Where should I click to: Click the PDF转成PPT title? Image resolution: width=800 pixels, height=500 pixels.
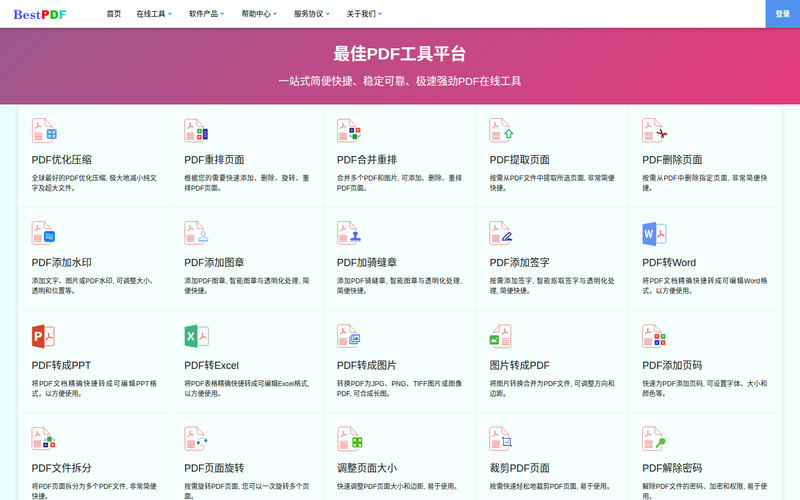[x=61, y=365]
